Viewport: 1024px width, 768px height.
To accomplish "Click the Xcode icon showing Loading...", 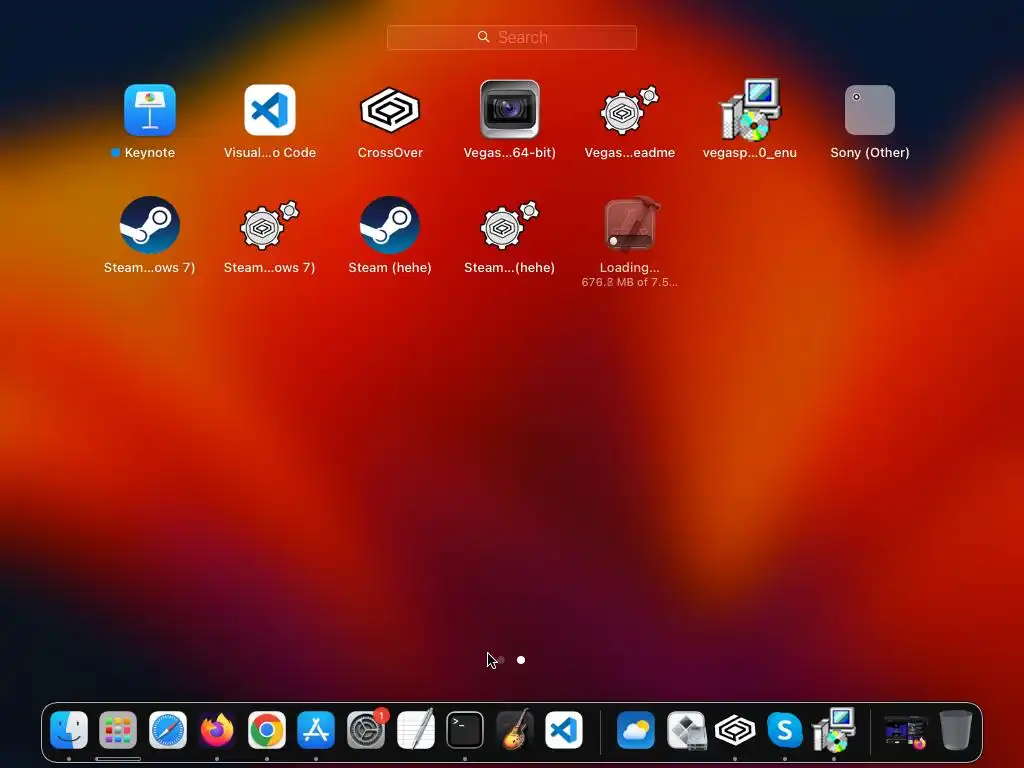I will (630, 223).
